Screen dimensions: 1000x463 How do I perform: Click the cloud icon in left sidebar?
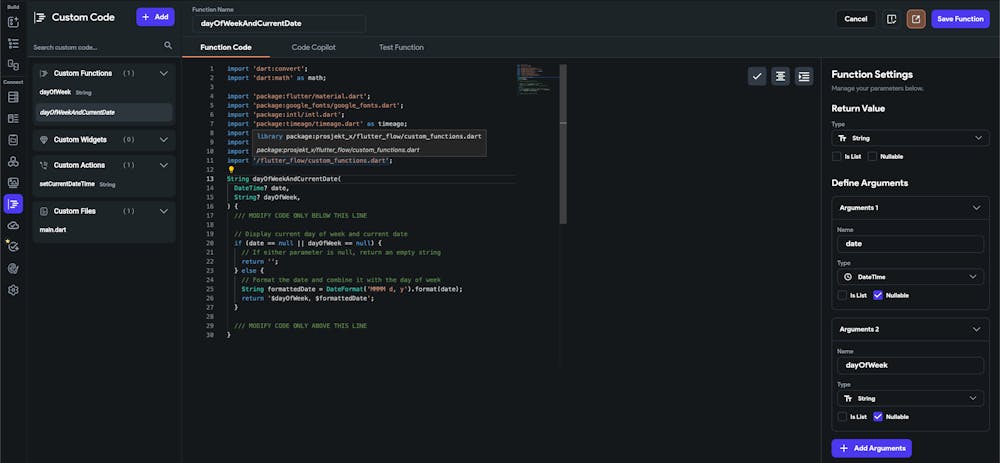click(13, 225)
